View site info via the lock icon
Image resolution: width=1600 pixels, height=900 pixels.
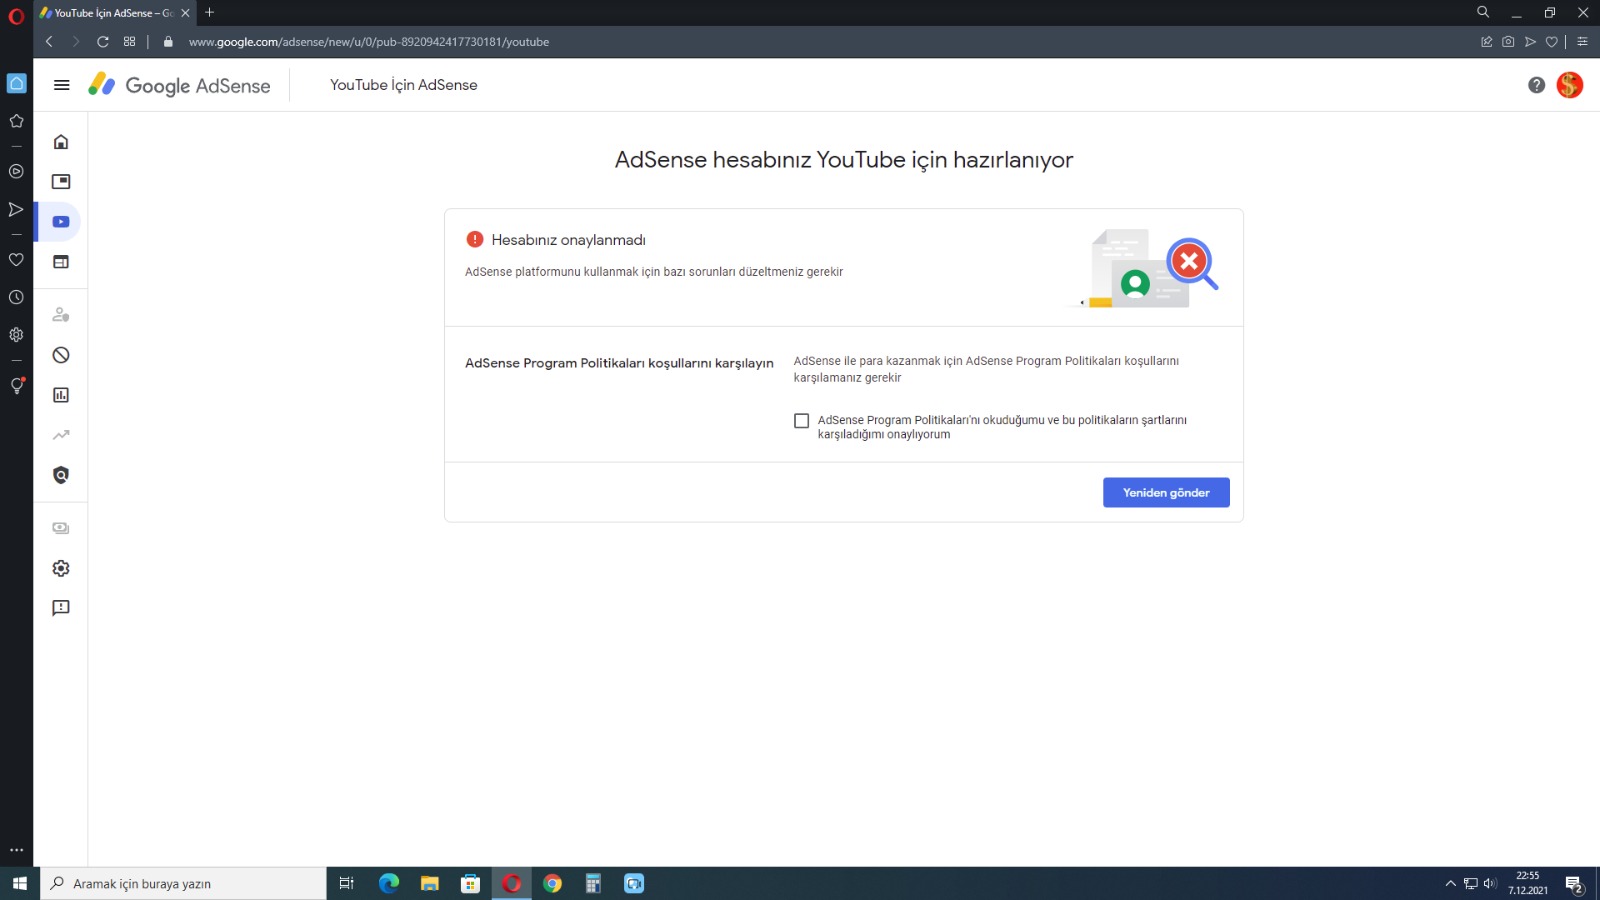point(168,42)
